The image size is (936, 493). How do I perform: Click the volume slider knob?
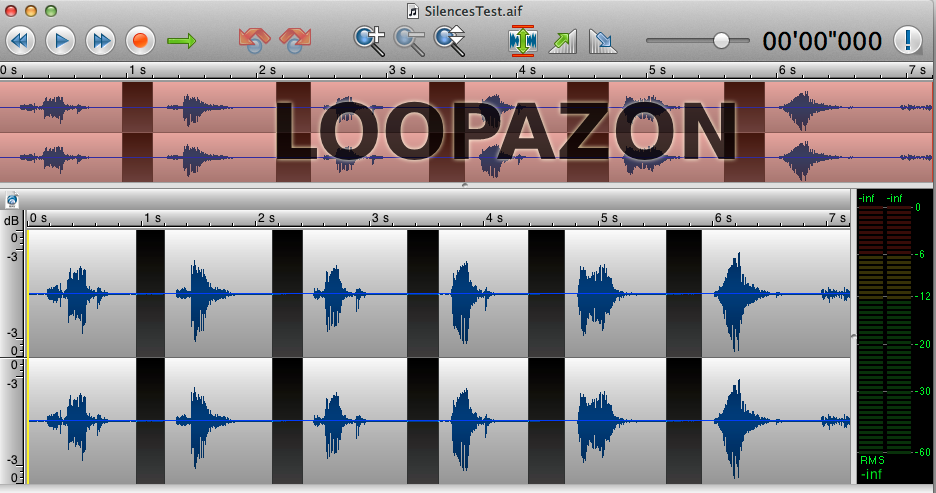[x=720, y=41]
